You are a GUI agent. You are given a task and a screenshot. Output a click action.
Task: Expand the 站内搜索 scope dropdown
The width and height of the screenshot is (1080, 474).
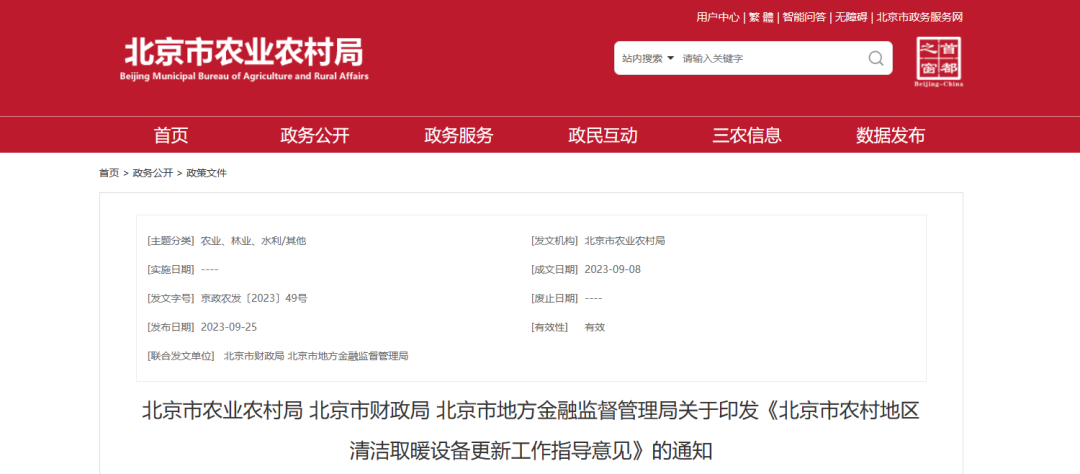648,58
